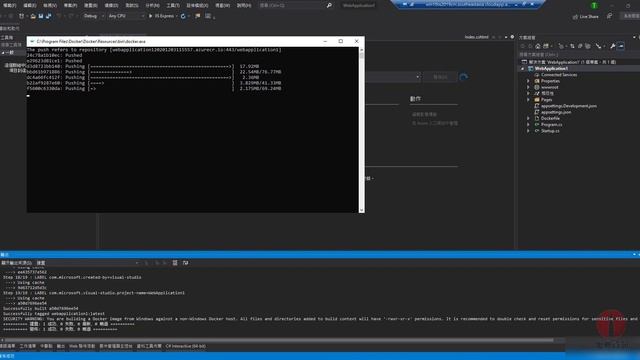Screen dimensions: 640x360
Task: Click the Save icon in toolbar
Action: pos(41,16)
